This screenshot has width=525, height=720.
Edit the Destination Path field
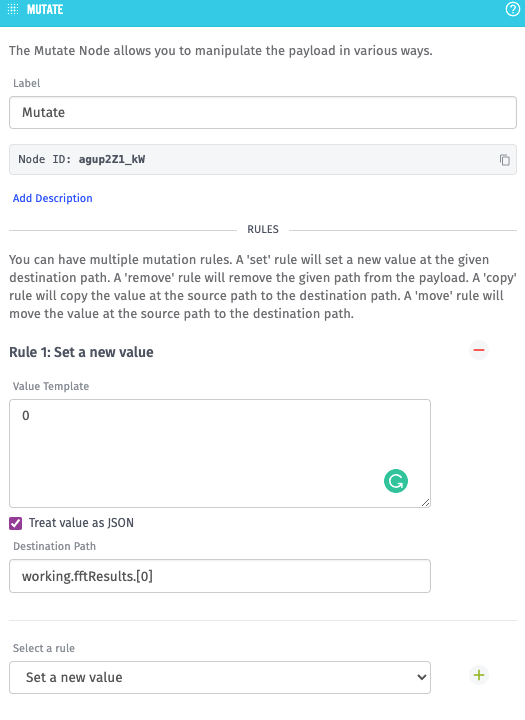pyautogui.click(x=220, y=576)
